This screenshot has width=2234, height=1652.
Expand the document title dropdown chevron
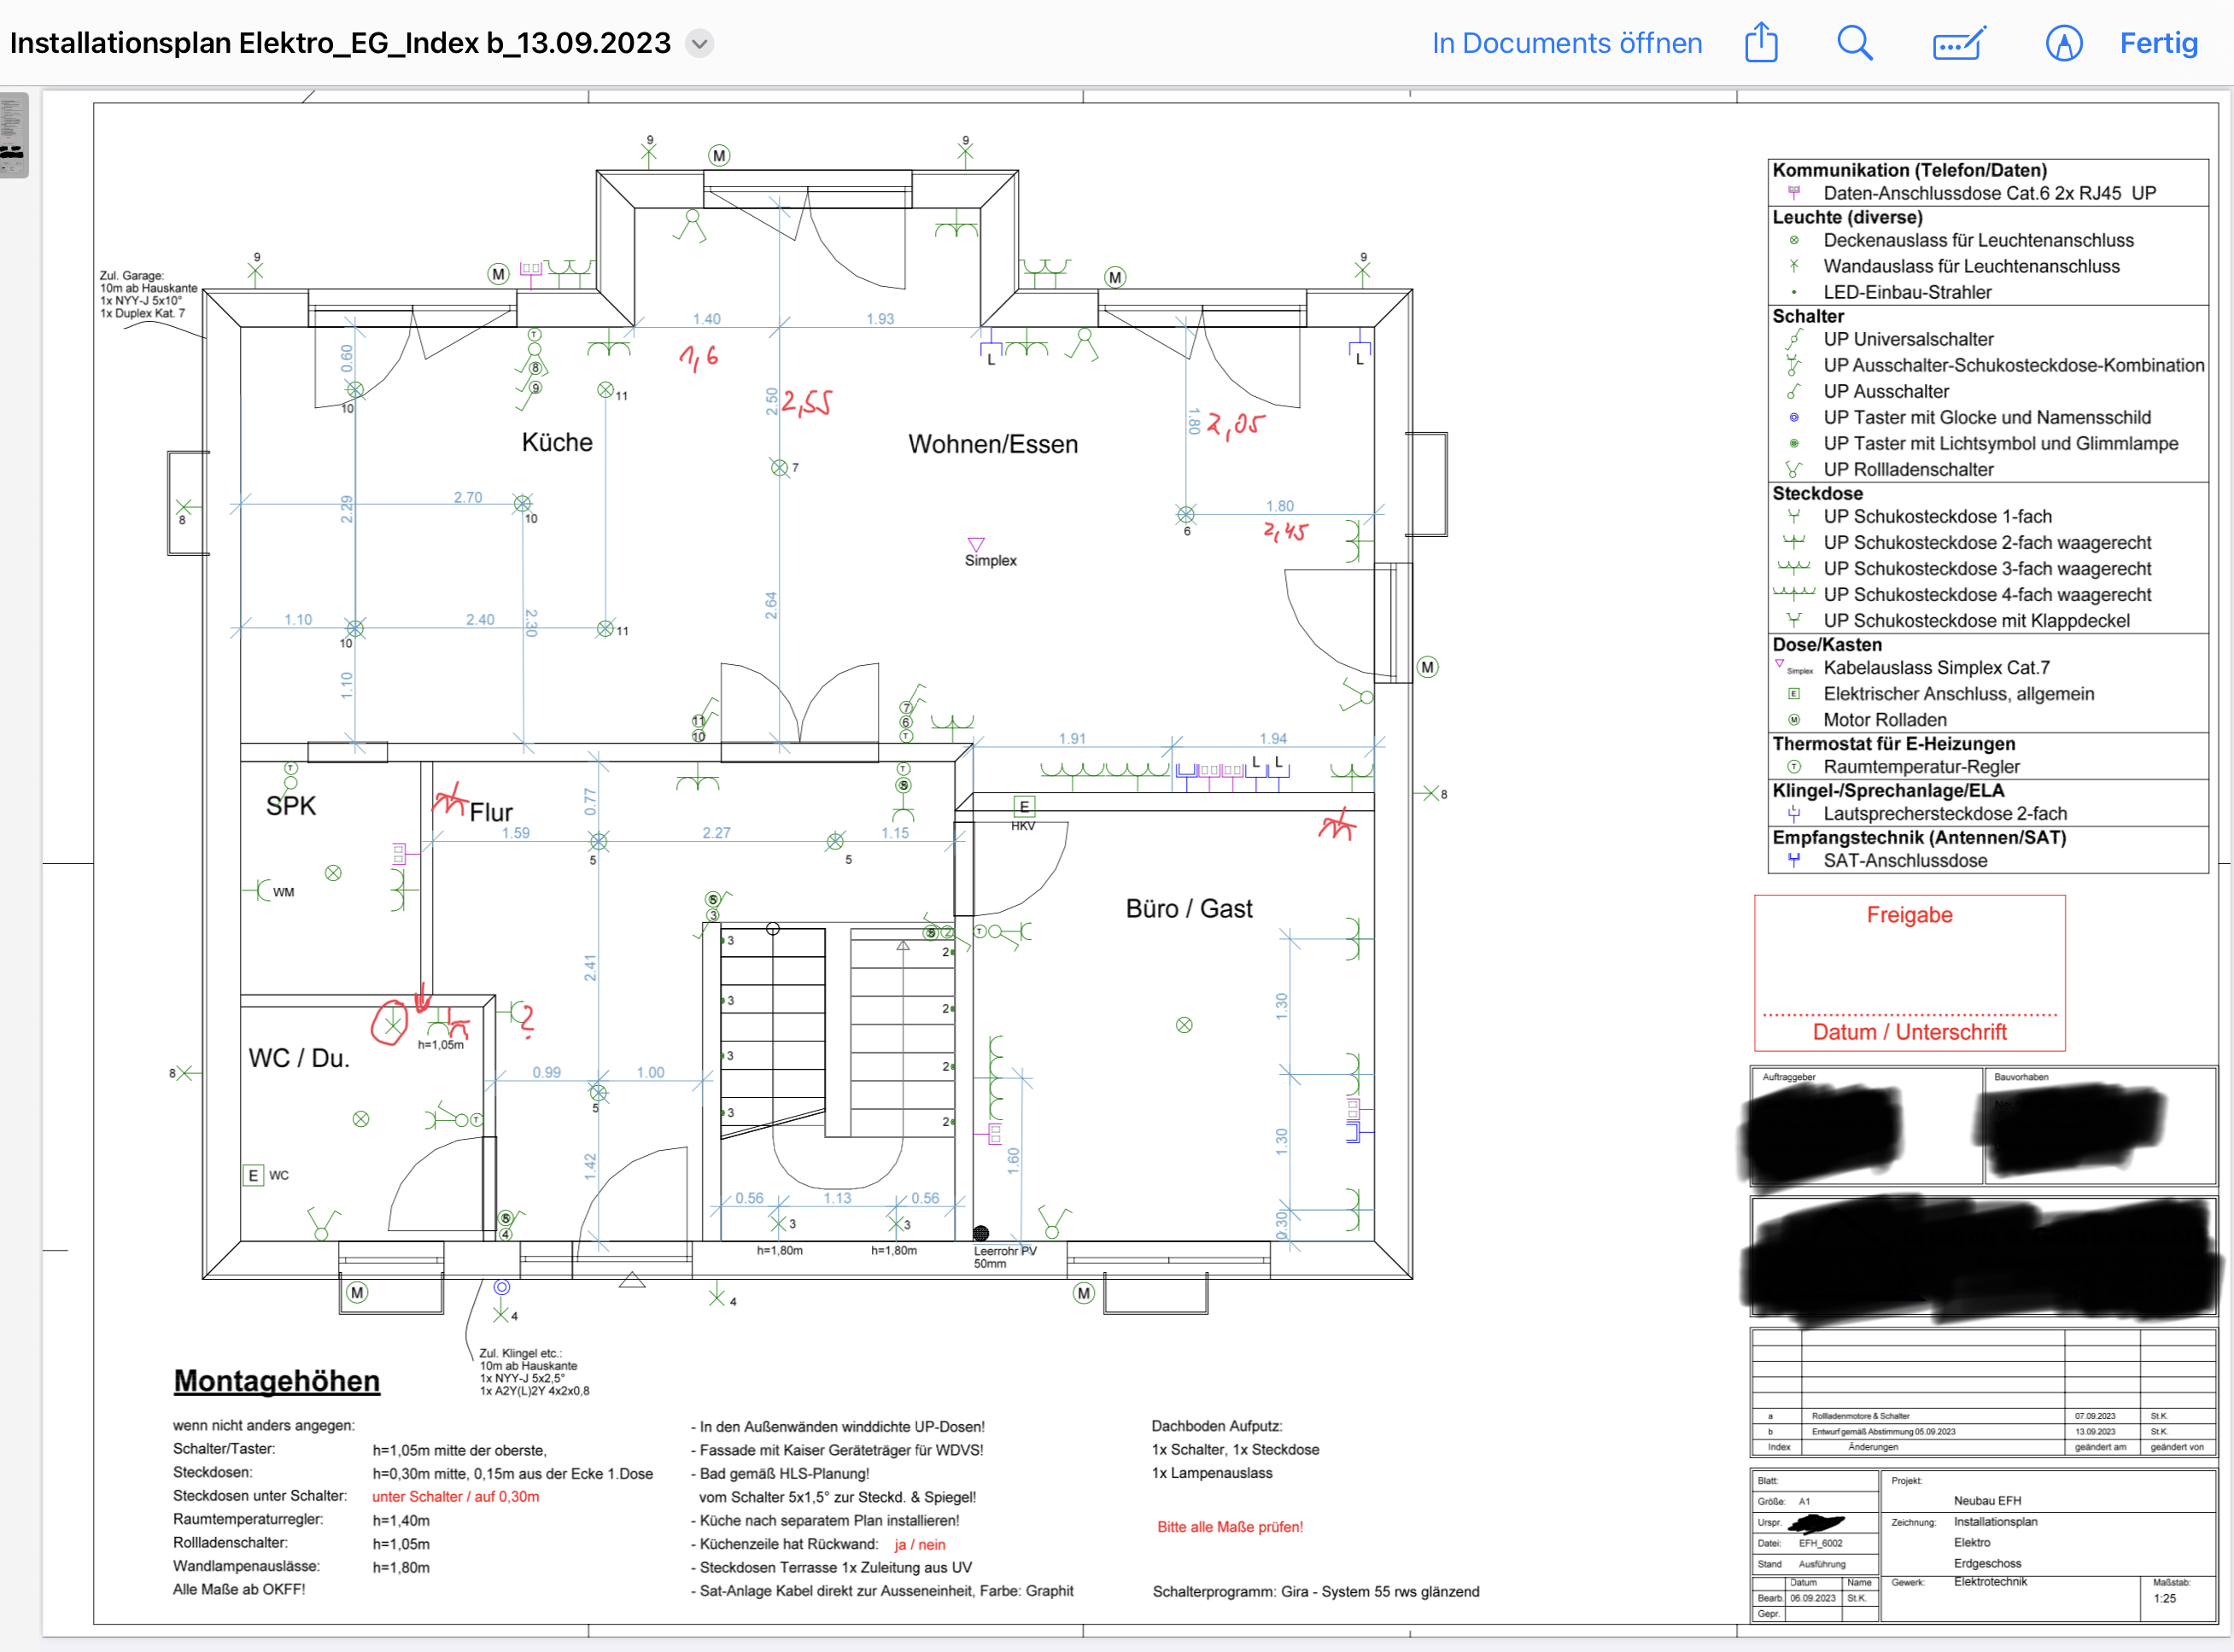(x=700, y=43)
